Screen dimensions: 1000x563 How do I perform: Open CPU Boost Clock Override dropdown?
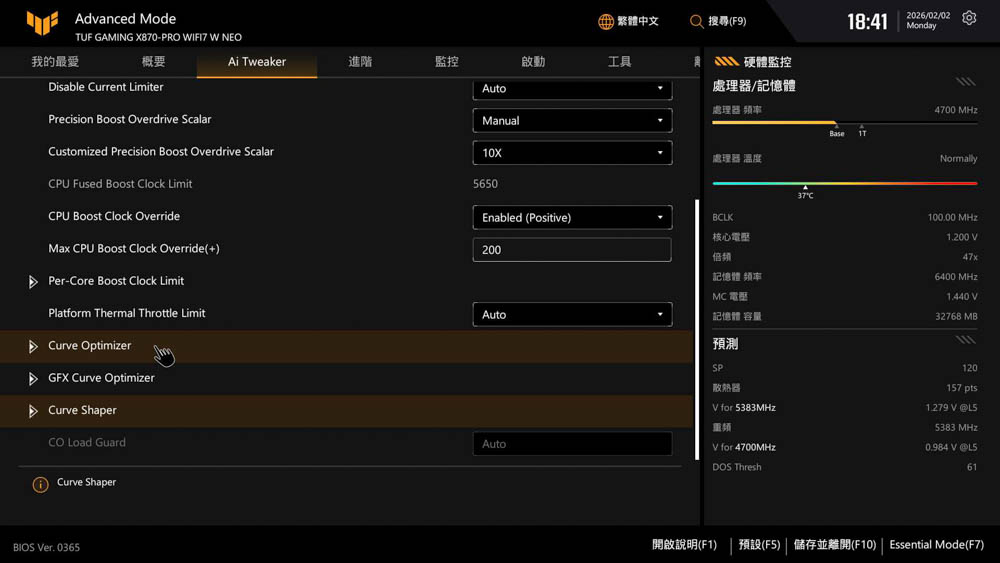pos(571,218)
